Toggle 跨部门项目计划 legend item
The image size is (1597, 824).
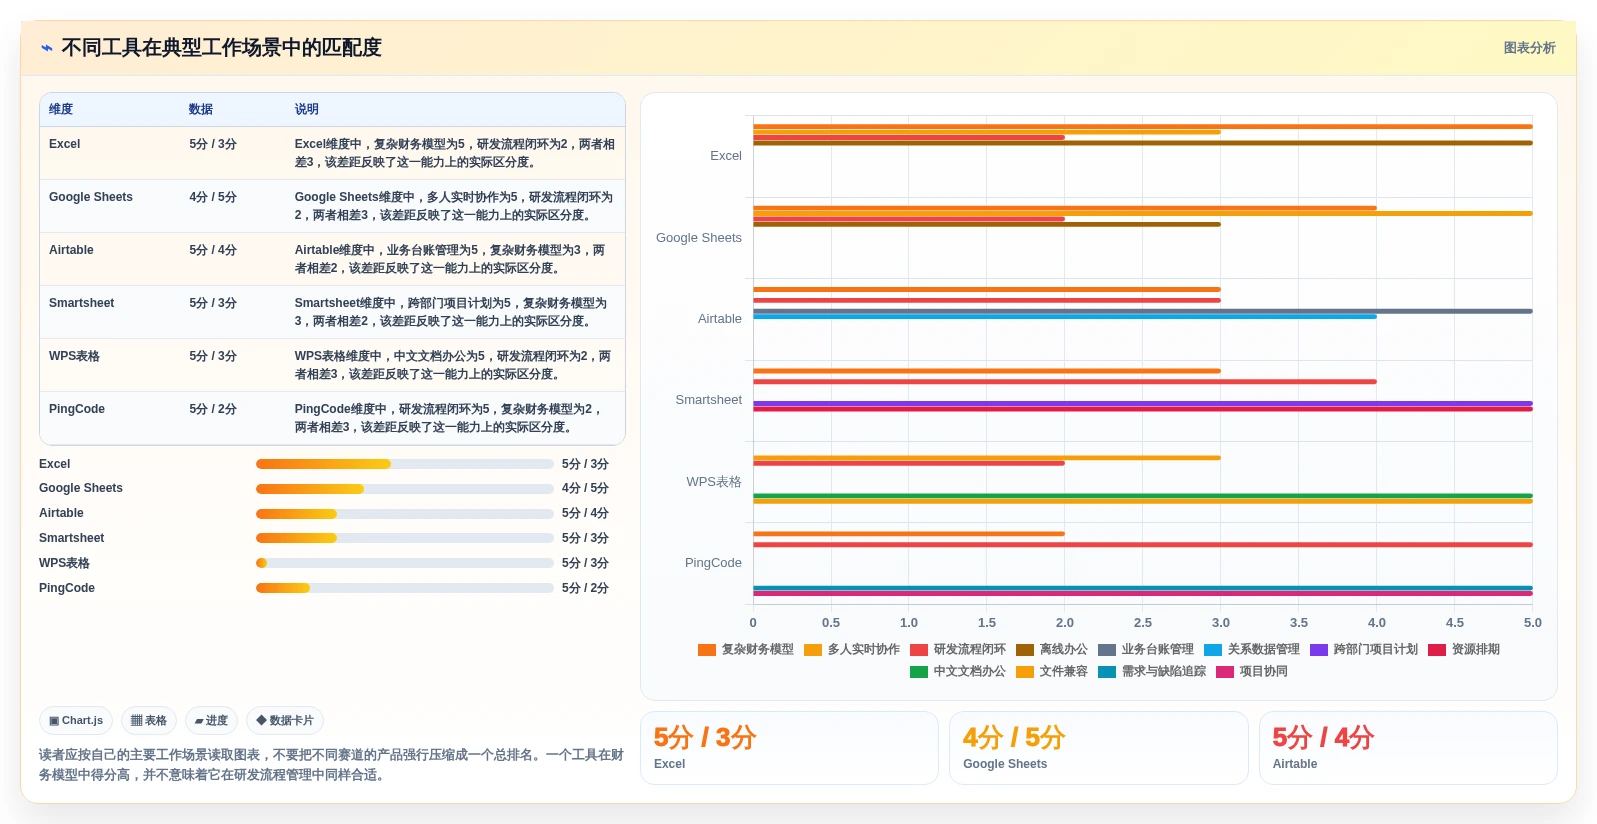coord(1364,650)
